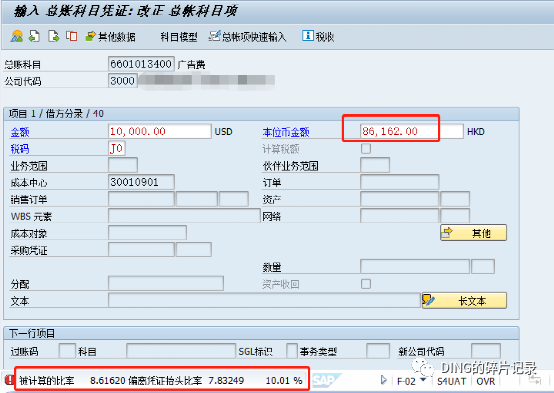Click the 文本 text input field
Screen dimensions: 554x393
(x=264, y=300)
